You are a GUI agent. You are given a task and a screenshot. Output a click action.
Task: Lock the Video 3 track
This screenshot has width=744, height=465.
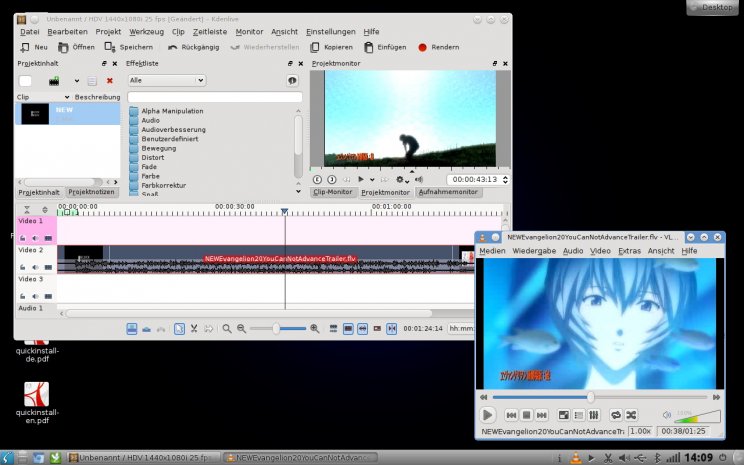tap(23, 297)
